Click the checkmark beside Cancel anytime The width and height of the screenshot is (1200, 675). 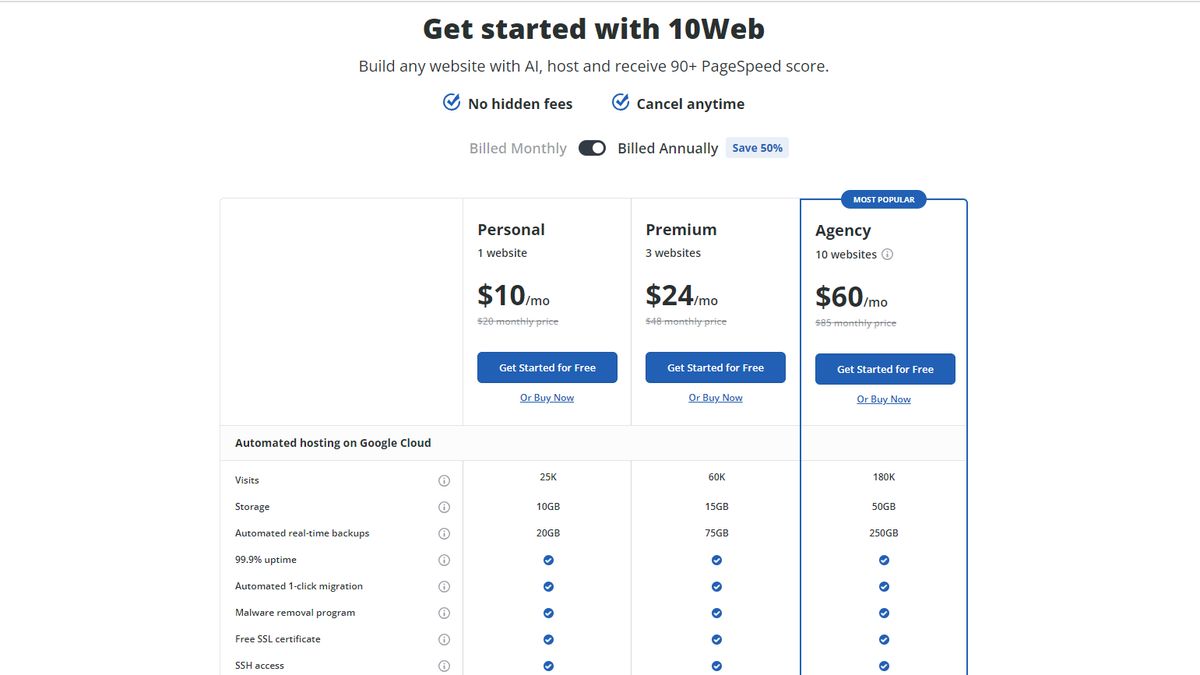620,101
